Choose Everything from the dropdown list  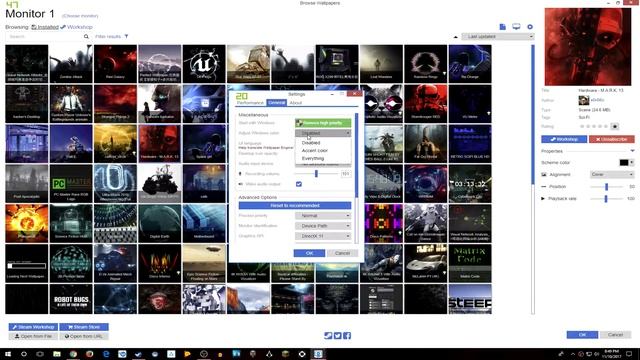pos(323,158)
